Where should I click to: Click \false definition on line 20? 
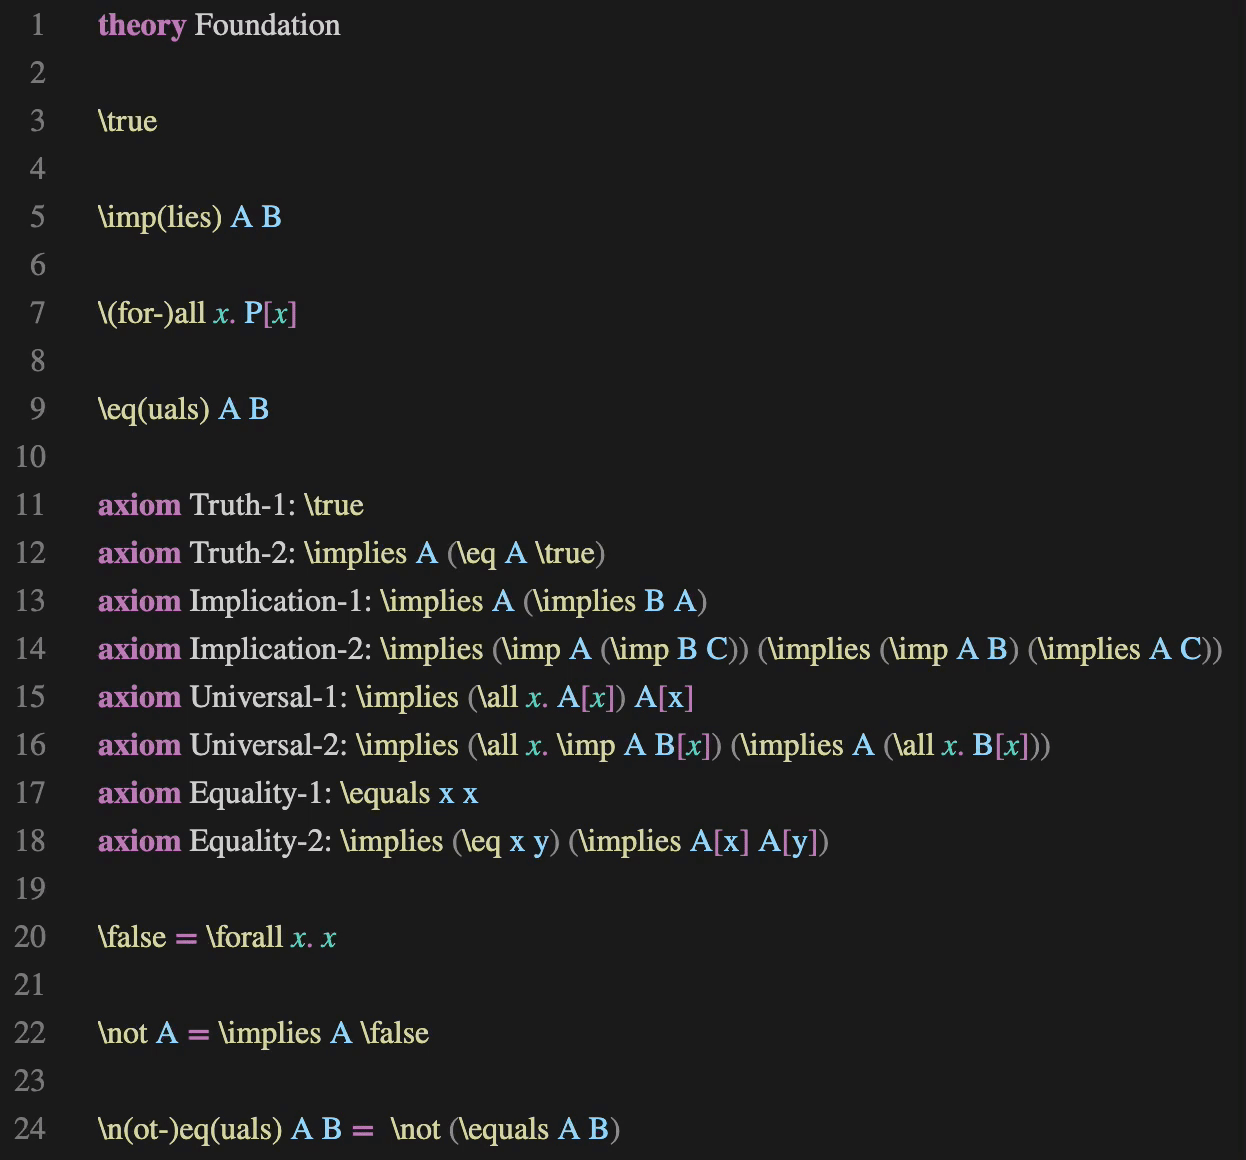[x=132, y=937]
